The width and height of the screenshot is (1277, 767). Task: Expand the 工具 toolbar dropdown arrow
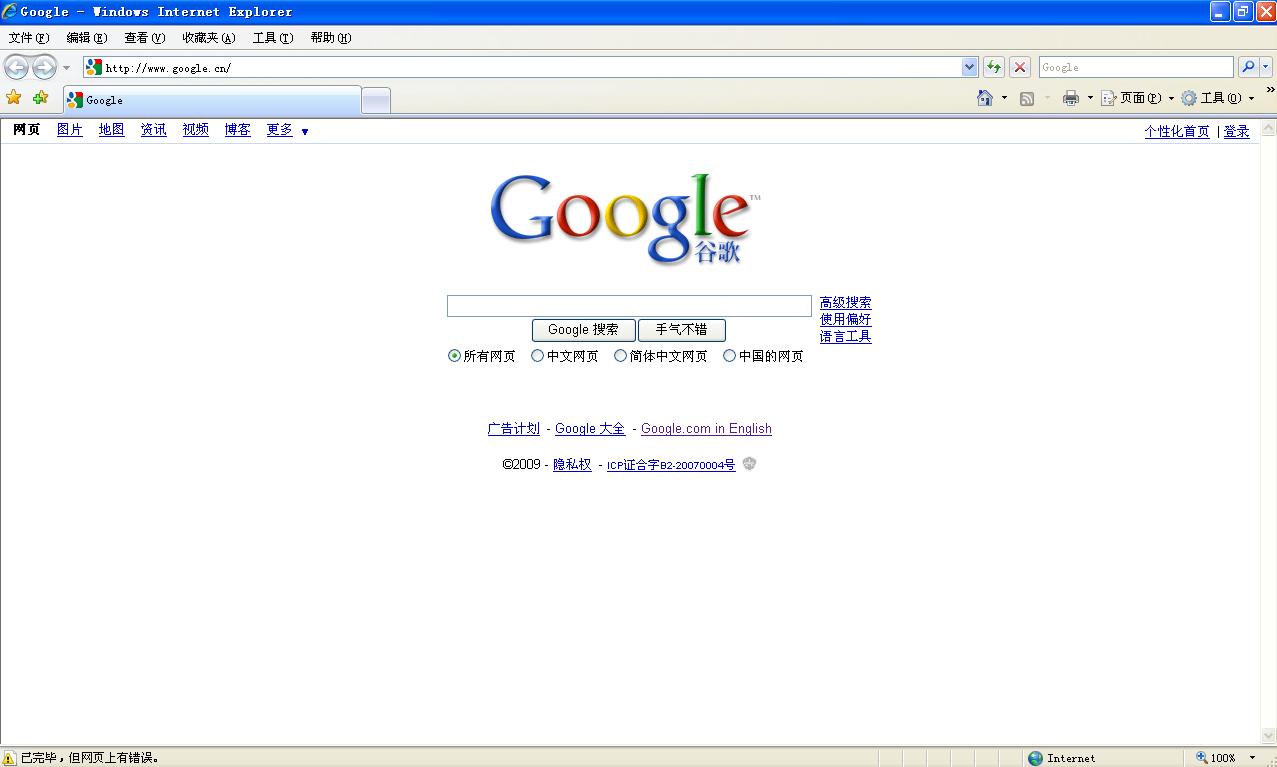tap(1251, 98)
